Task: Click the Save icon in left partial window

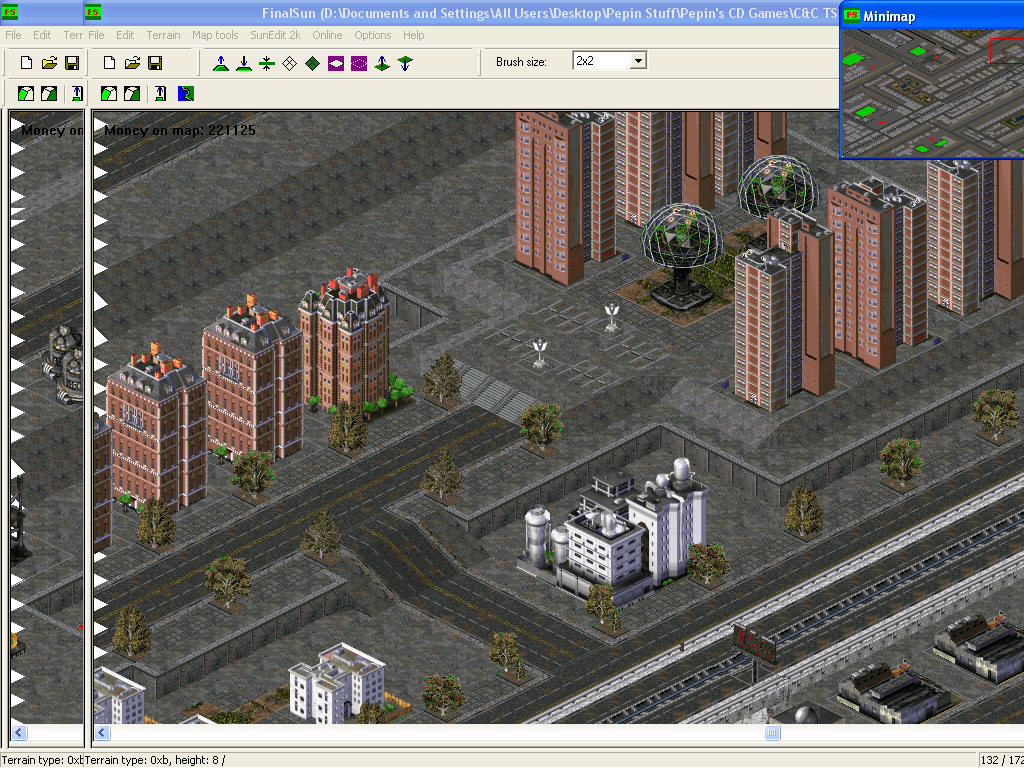Action: 72,63
